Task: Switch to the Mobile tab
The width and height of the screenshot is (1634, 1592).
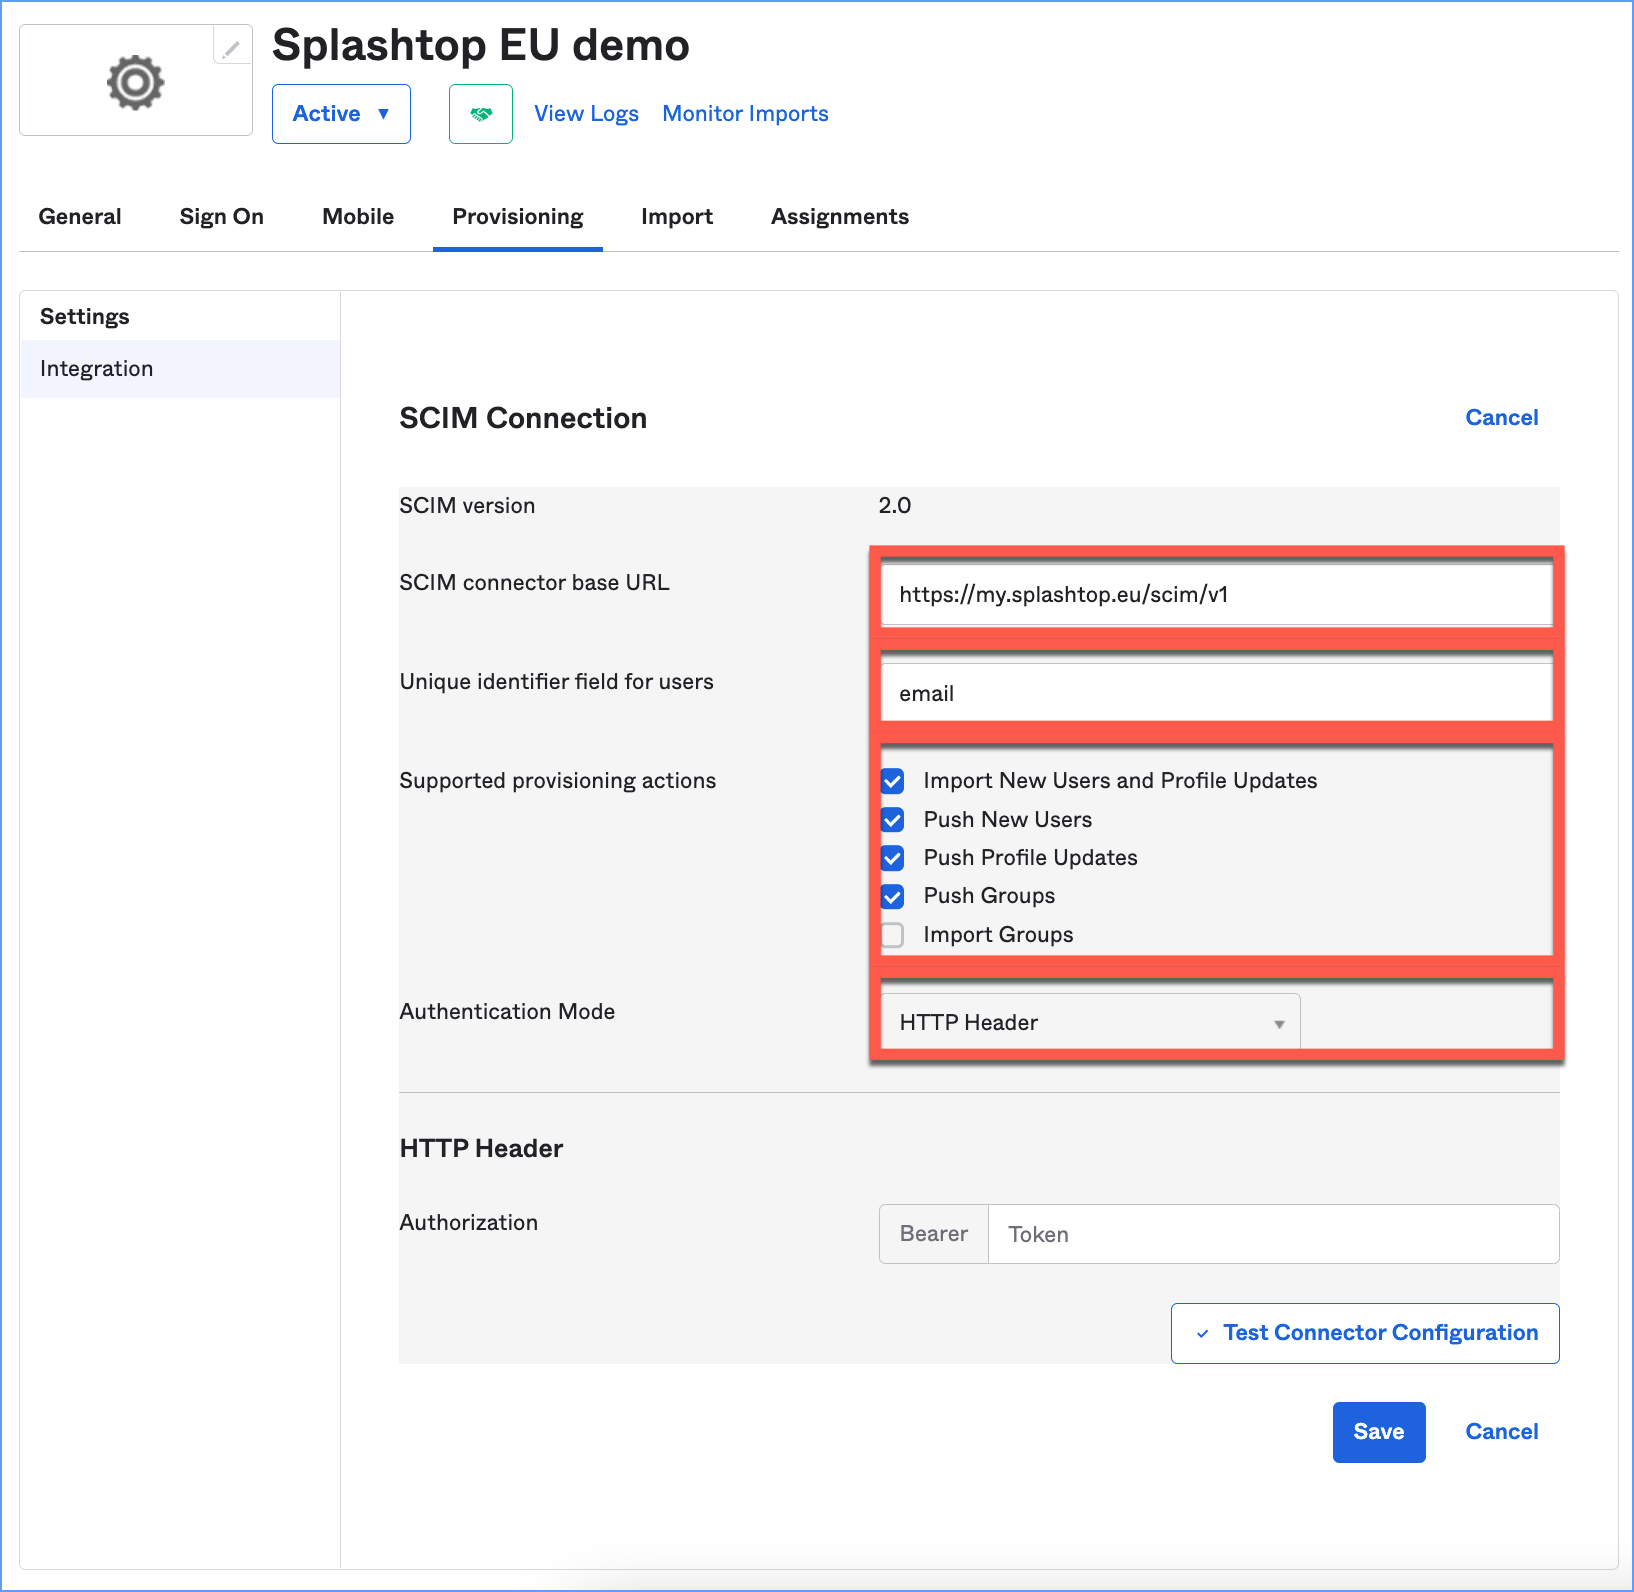Action: pyautogui.click(x=358, y=217)
